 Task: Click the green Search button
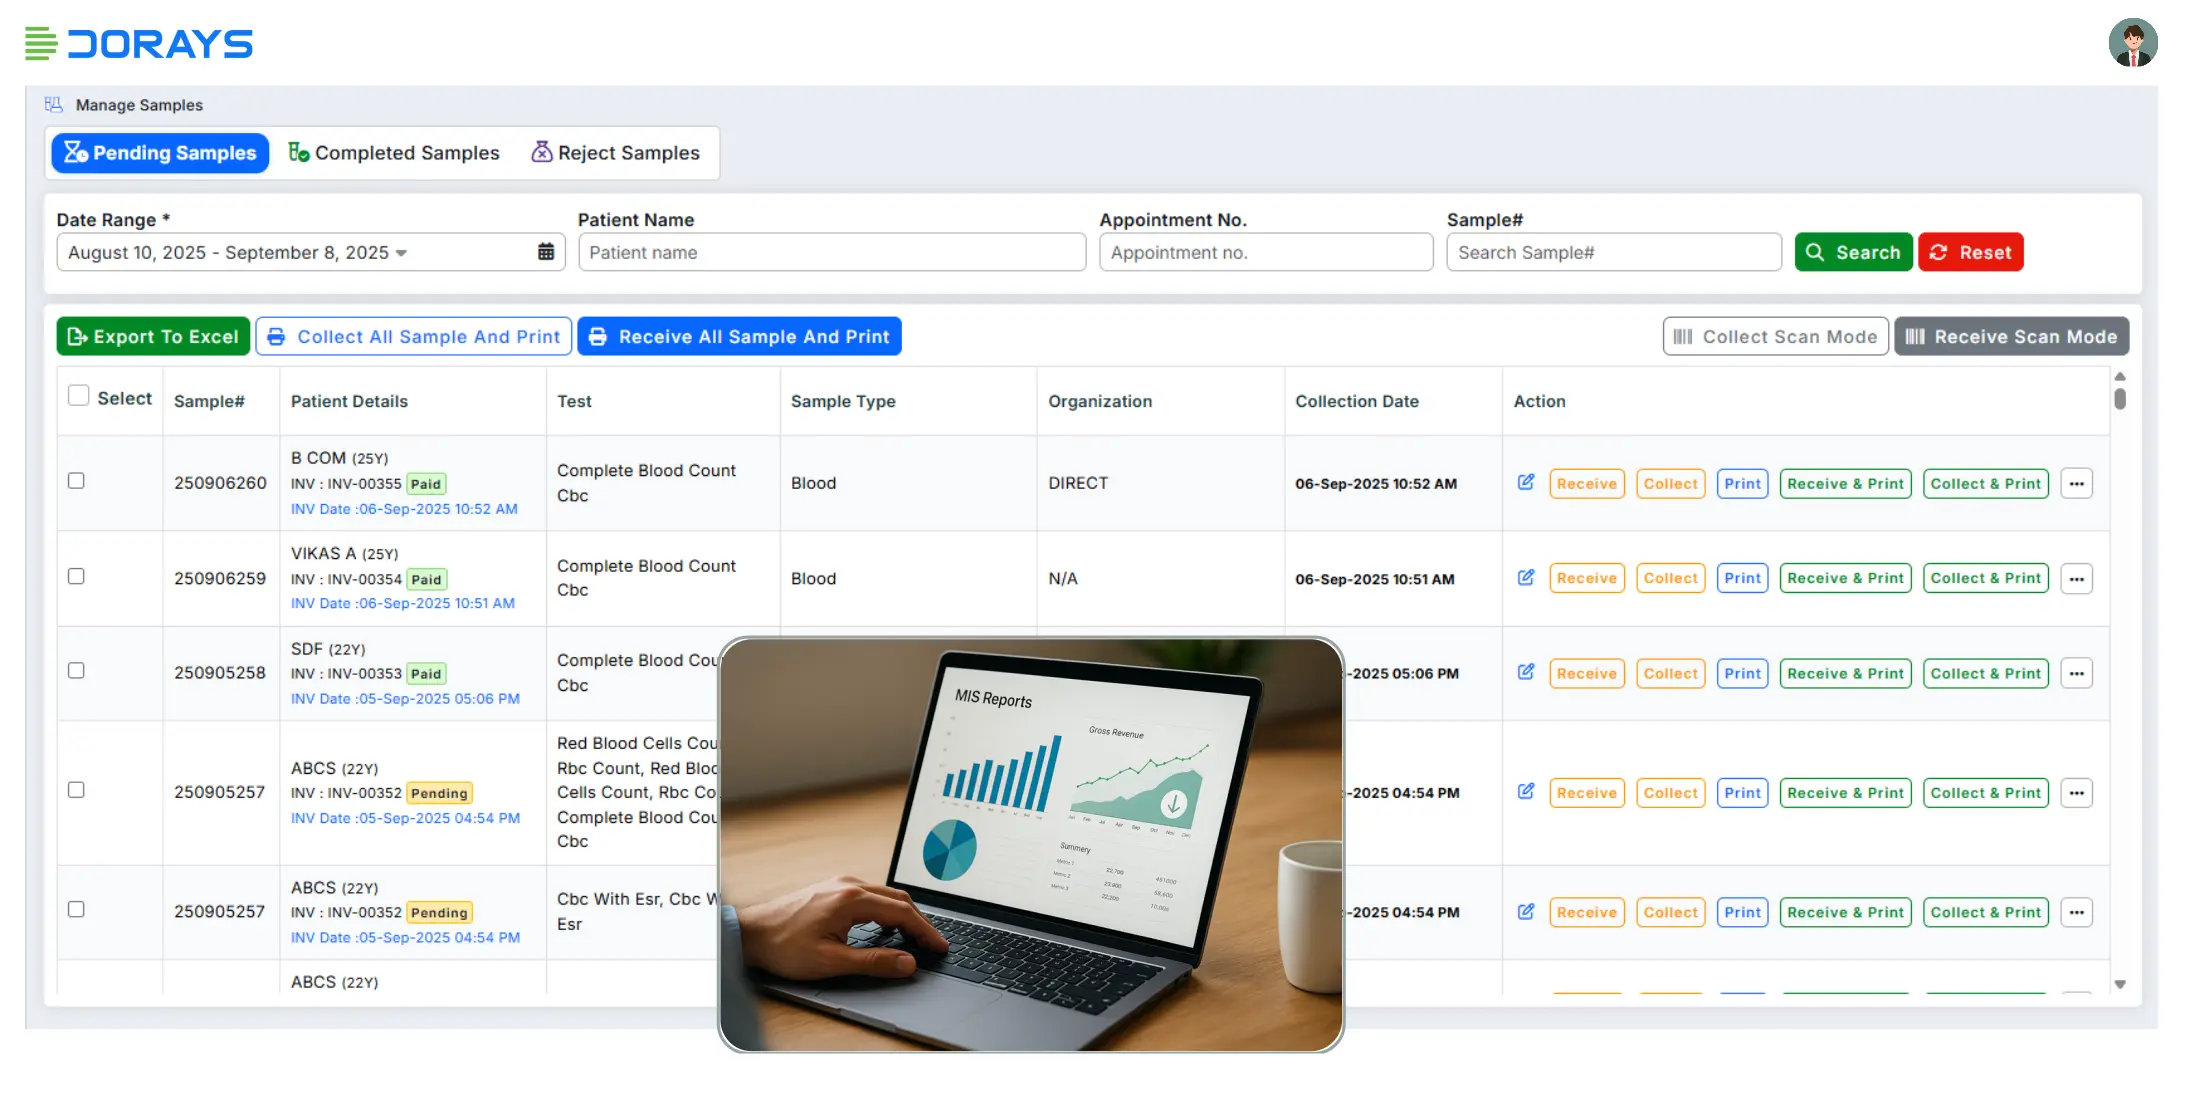coord(1853,252)
